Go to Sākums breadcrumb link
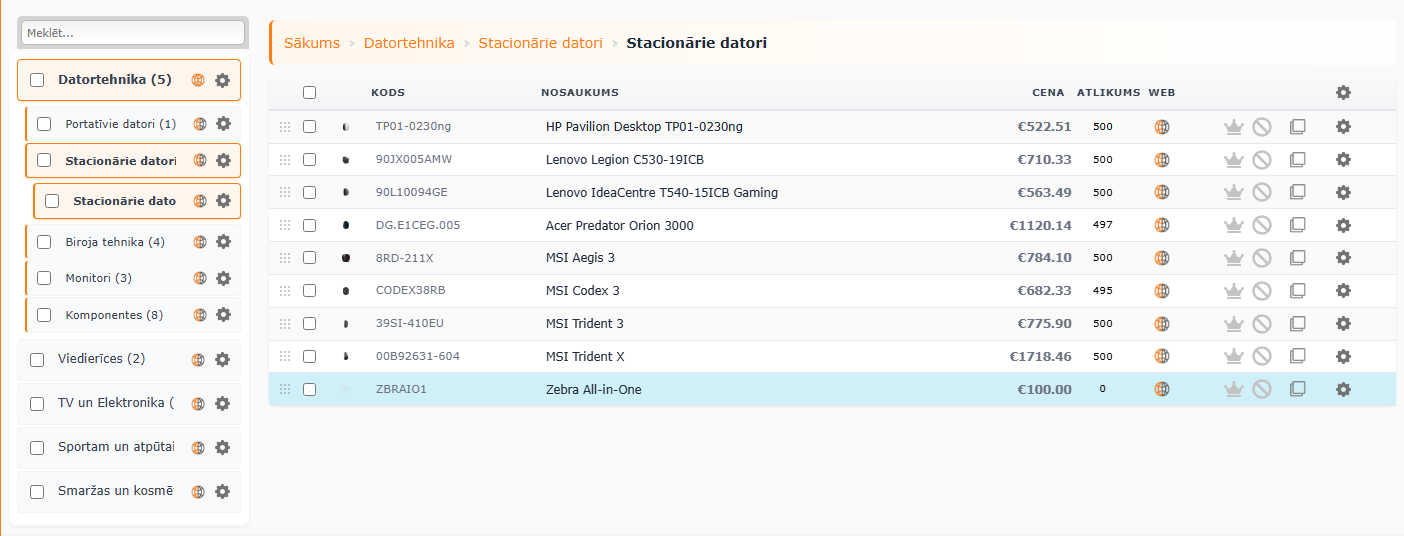1404x536 pixels. coord(312,43)
